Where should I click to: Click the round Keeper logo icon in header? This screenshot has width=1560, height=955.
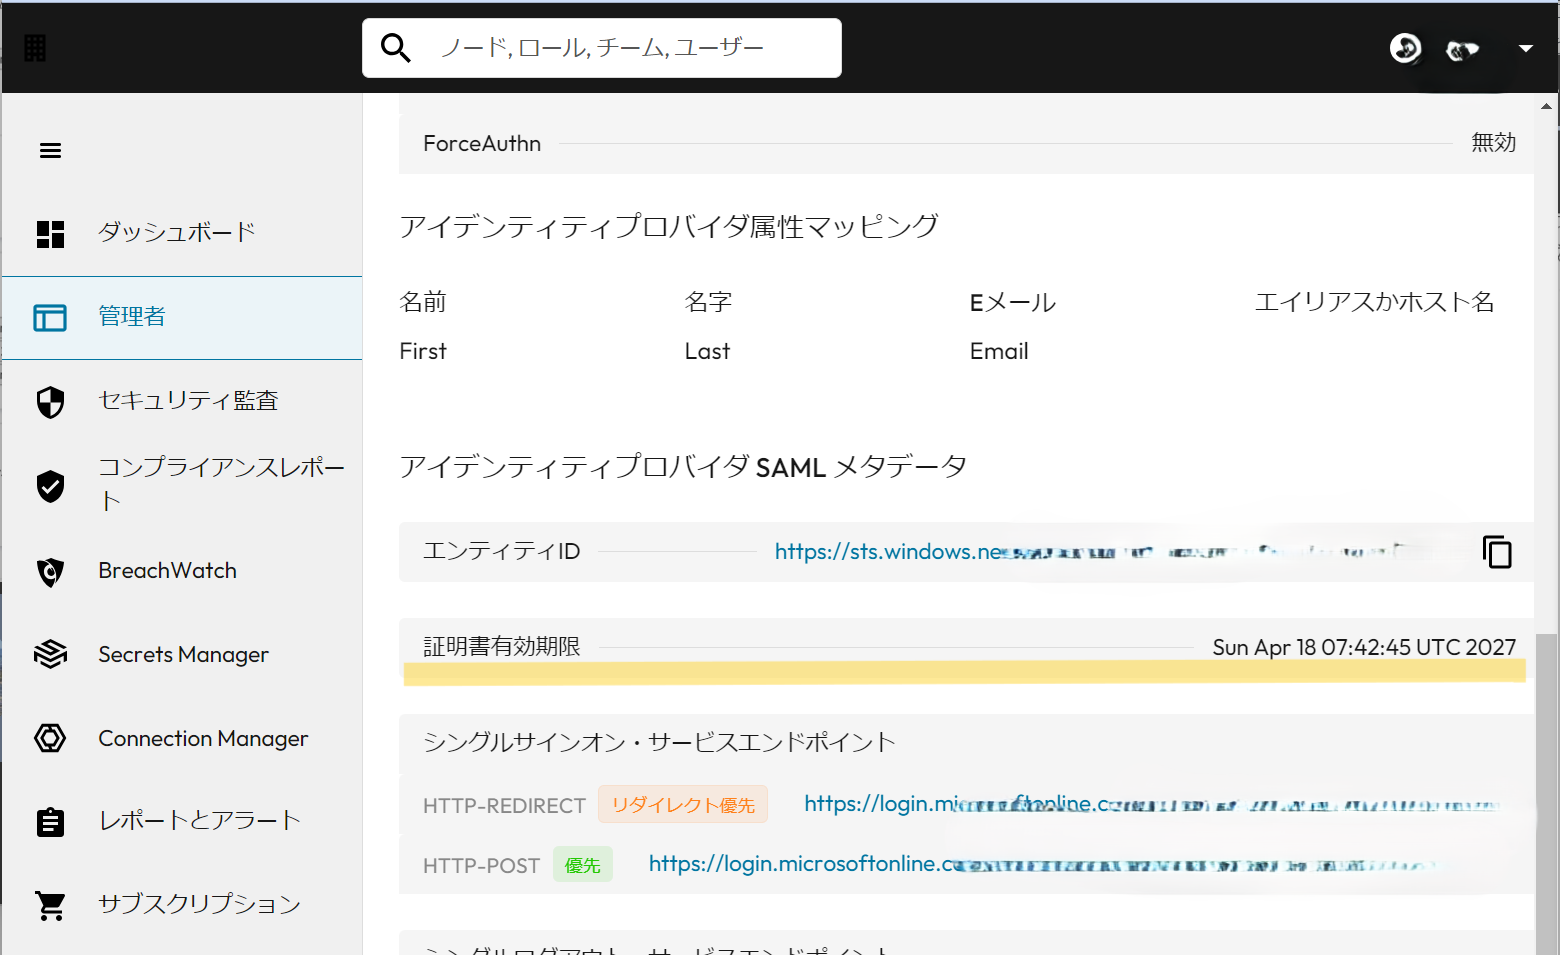tap(1405, 47)
